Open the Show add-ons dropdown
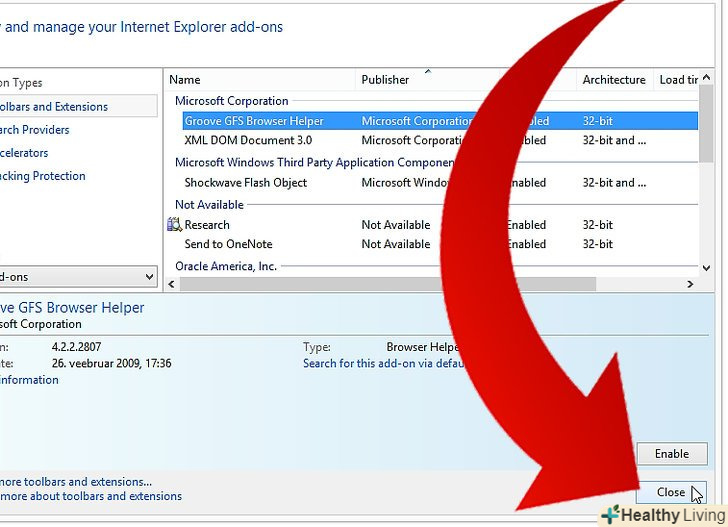 pyautogui.click(x=78, y=277)
